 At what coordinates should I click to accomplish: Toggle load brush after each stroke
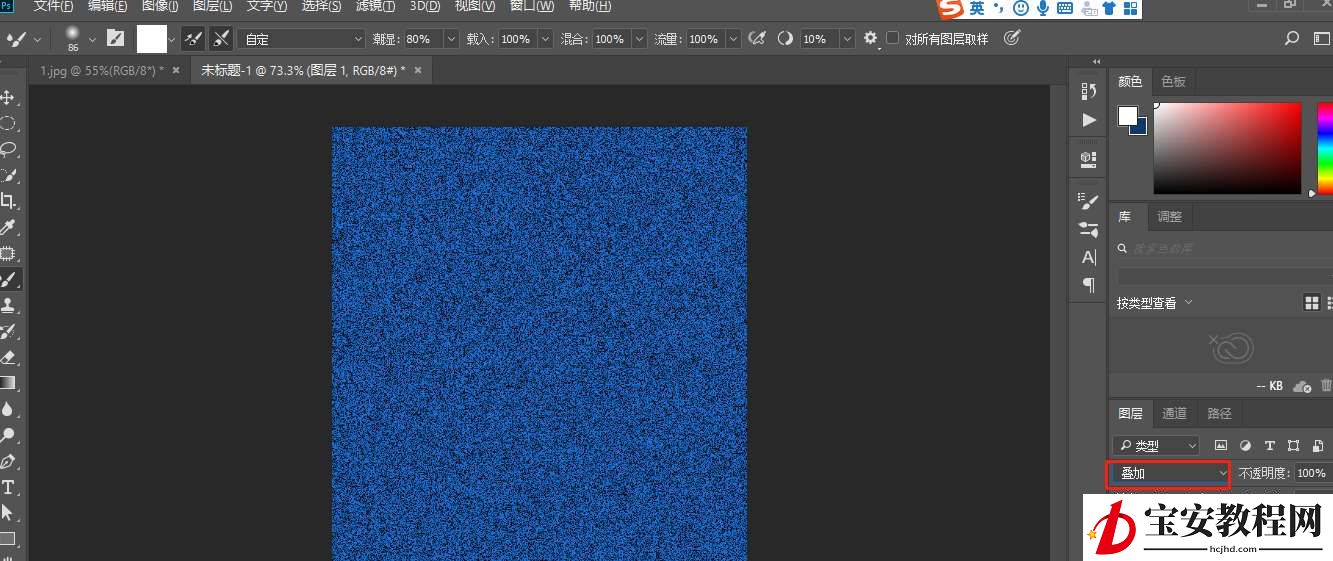[x=194, y=39]
